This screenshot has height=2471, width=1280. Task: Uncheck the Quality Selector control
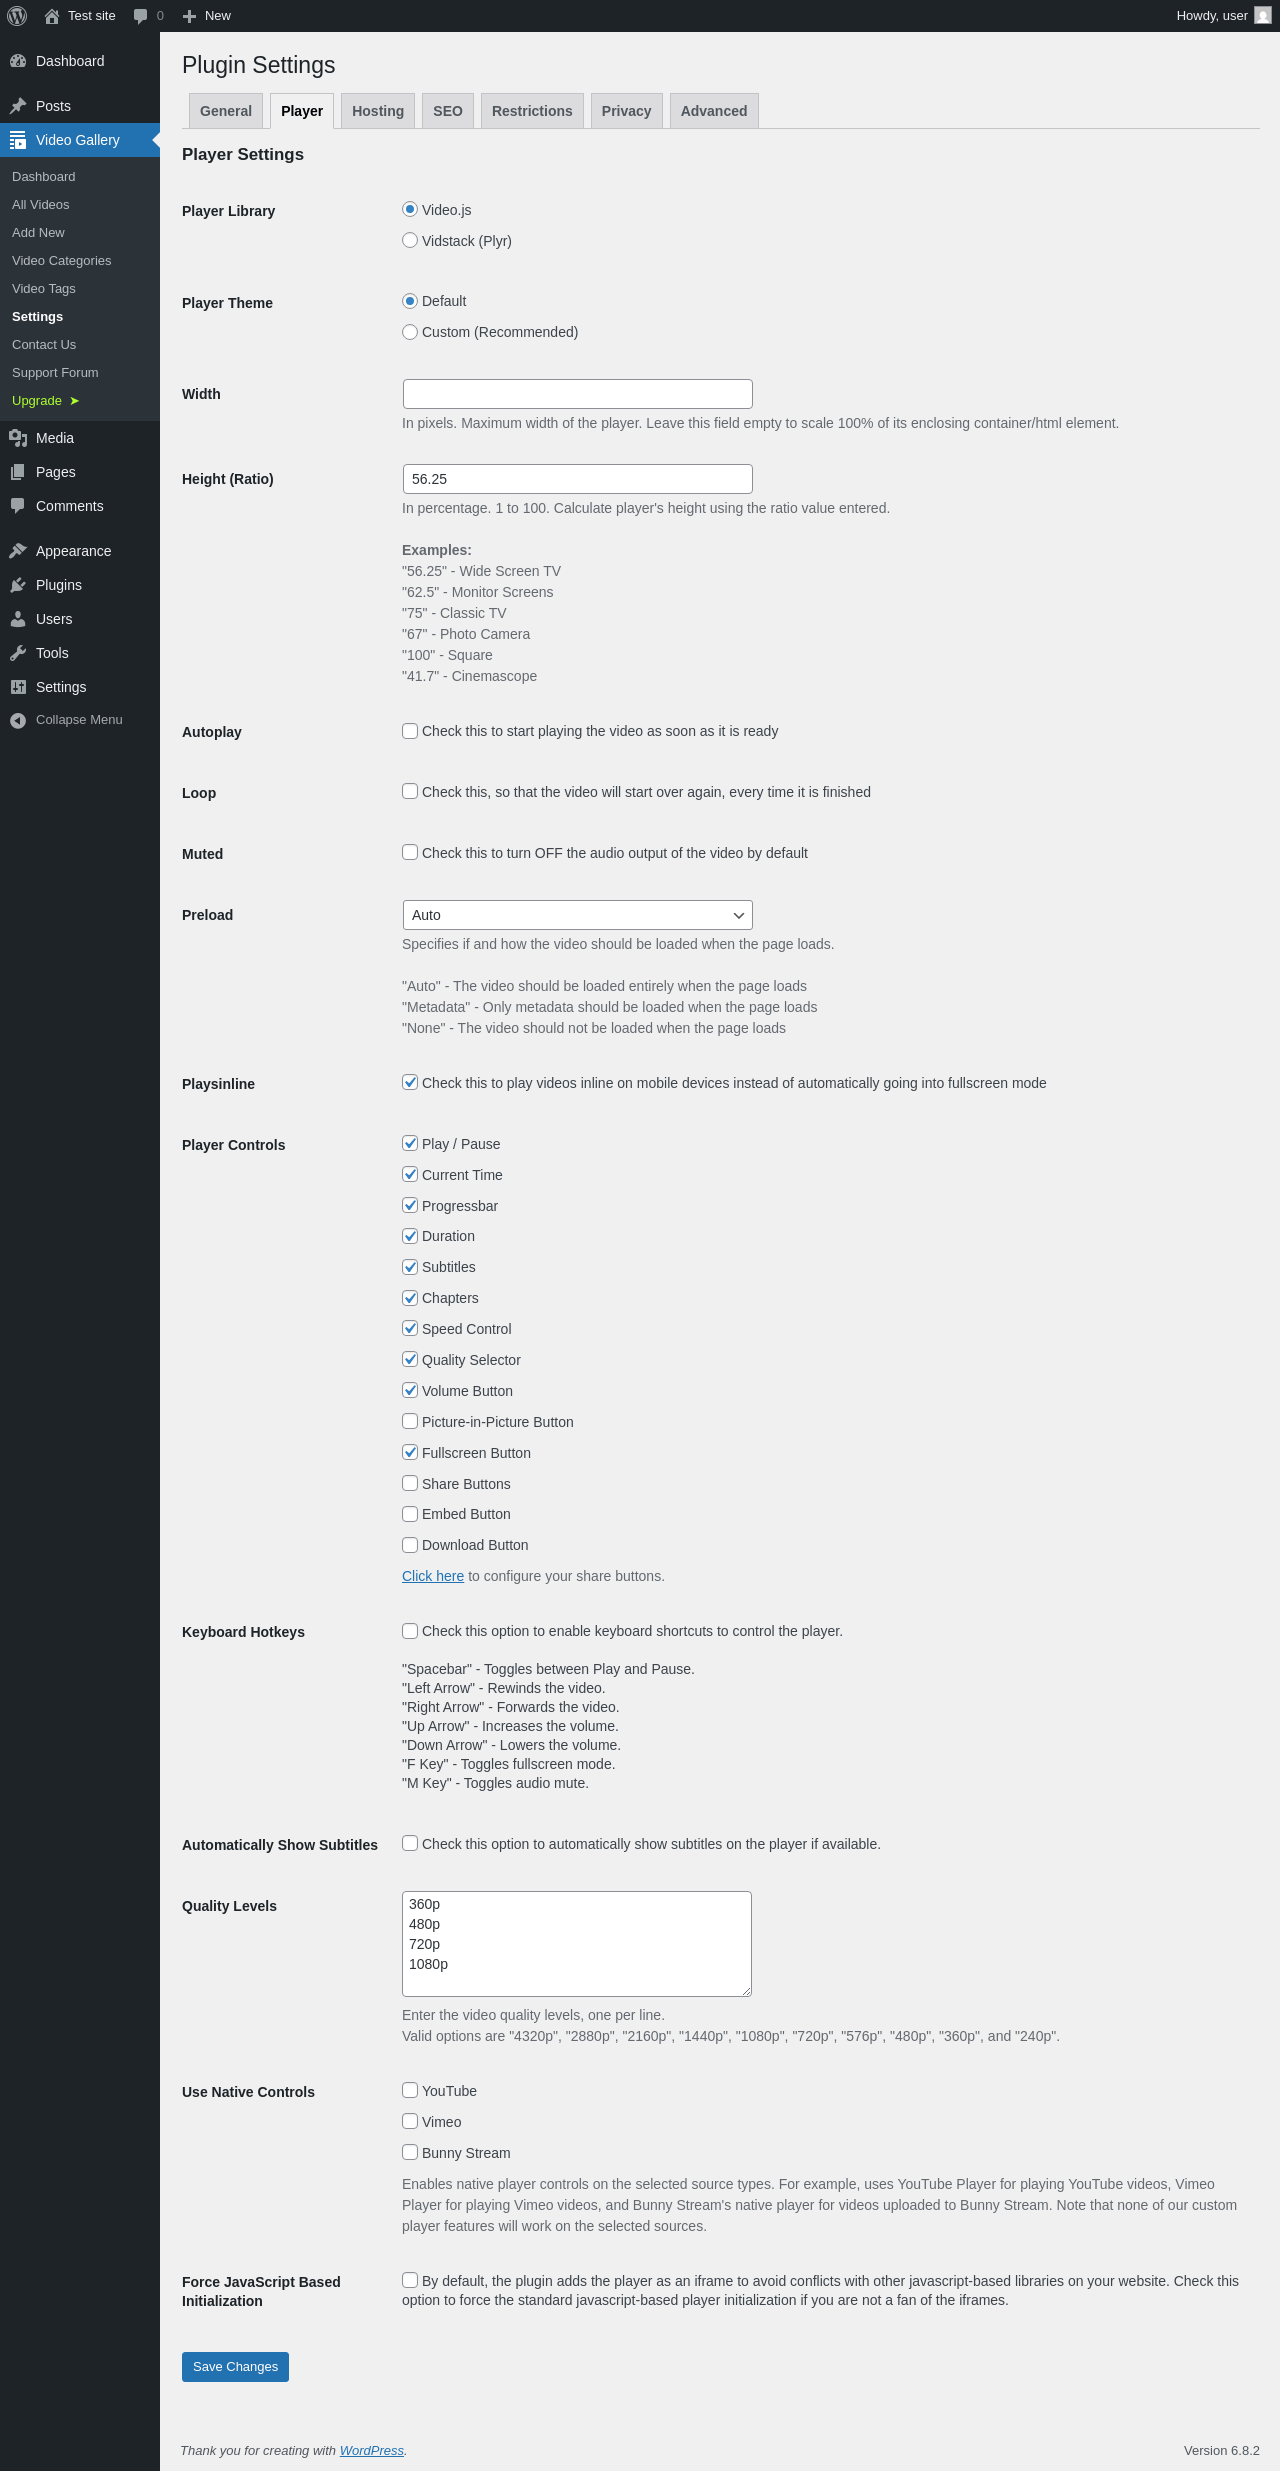pos(410,1359)
